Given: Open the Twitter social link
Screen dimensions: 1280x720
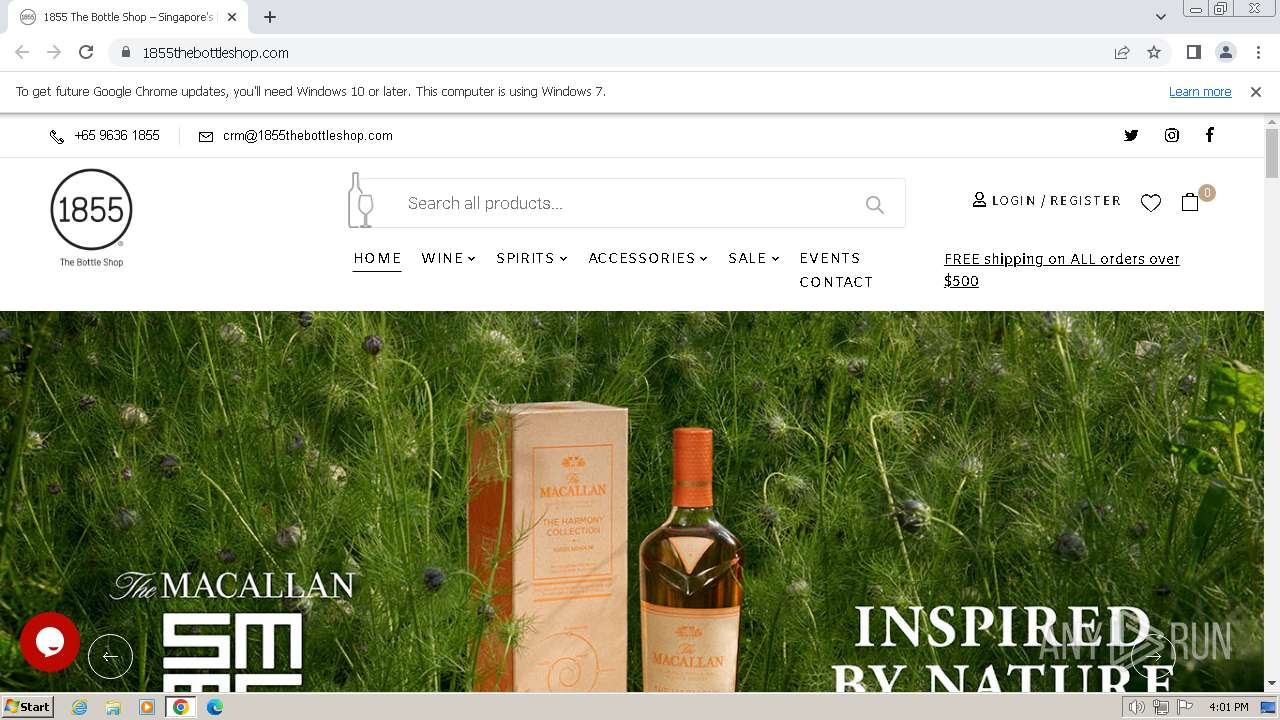Looking at the screenshot, I should point(1131,135).
